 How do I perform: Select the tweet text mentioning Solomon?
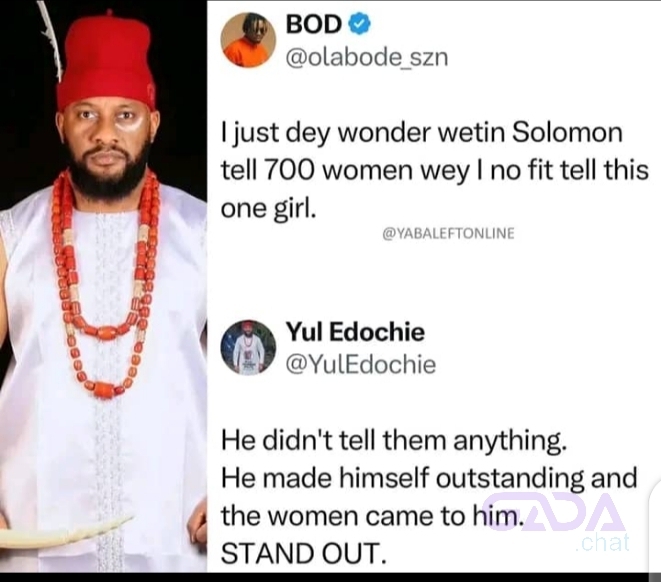435,170
